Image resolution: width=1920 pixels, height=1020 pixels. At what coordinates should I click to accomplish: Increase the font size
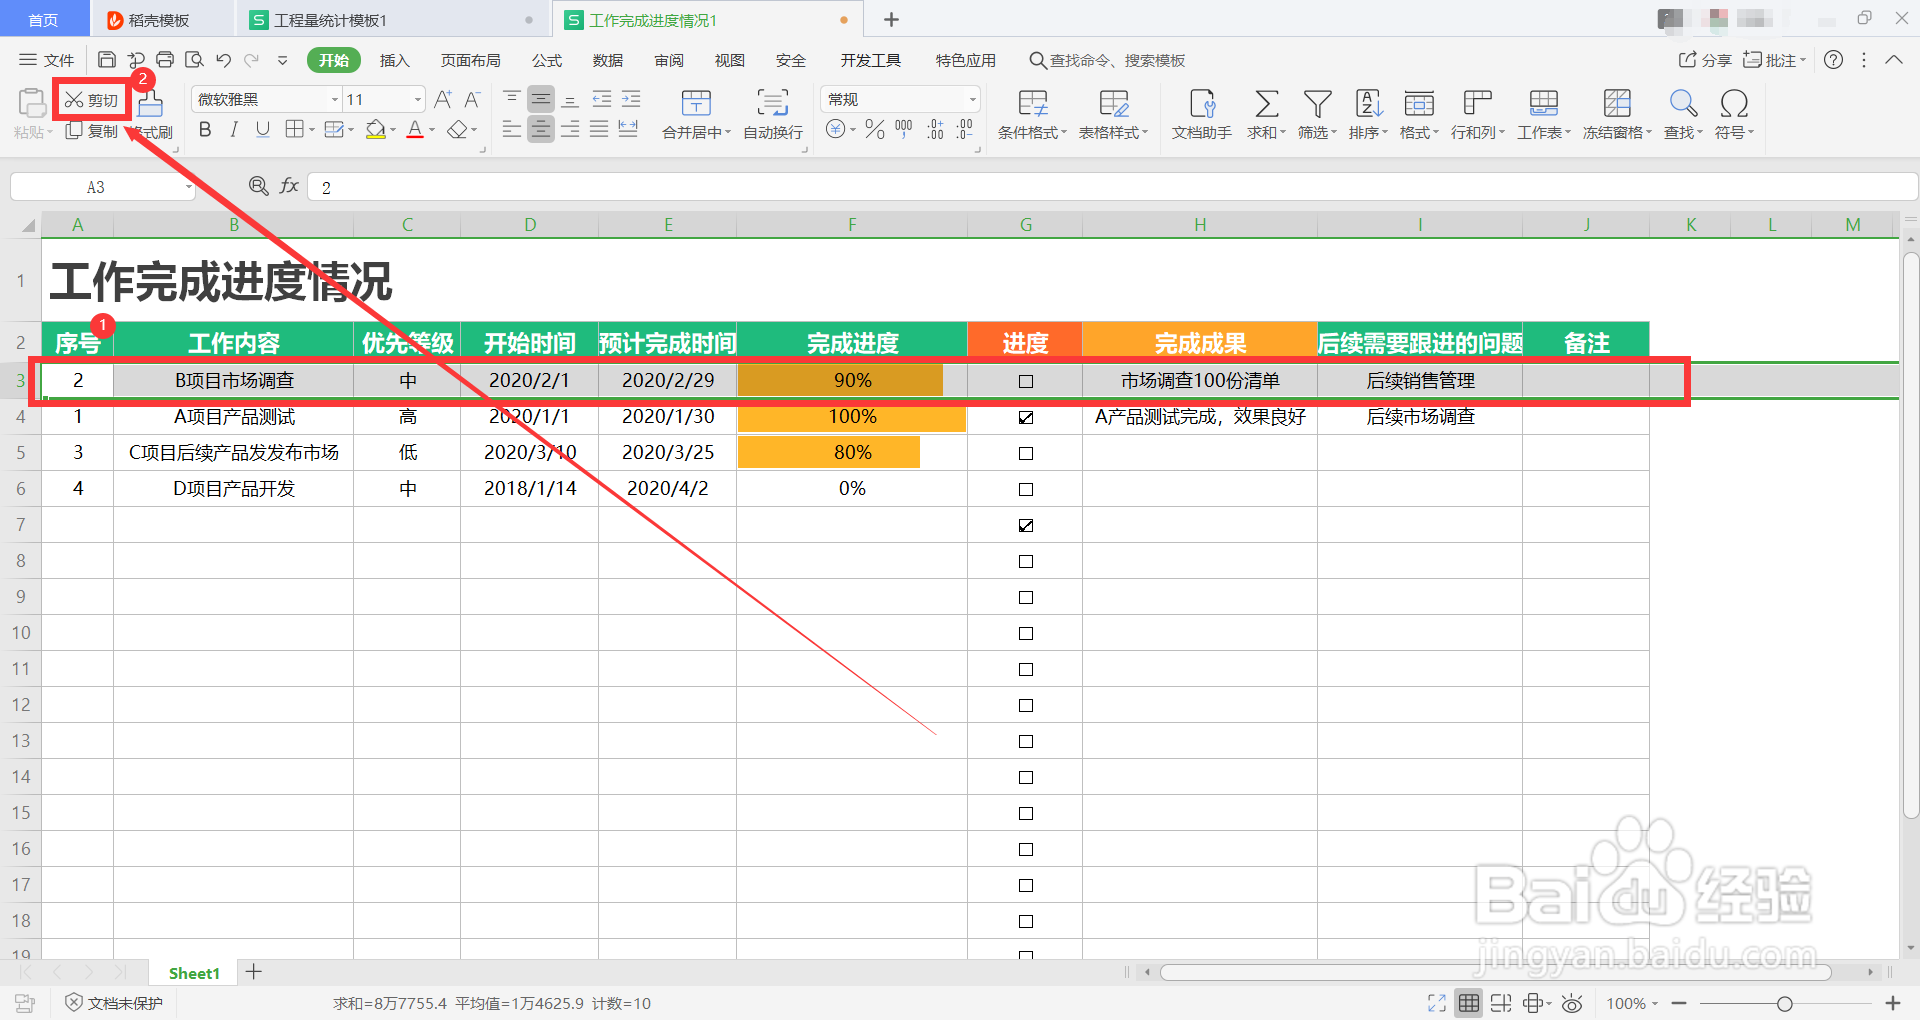pyautogui.click(x=443, y=99)
